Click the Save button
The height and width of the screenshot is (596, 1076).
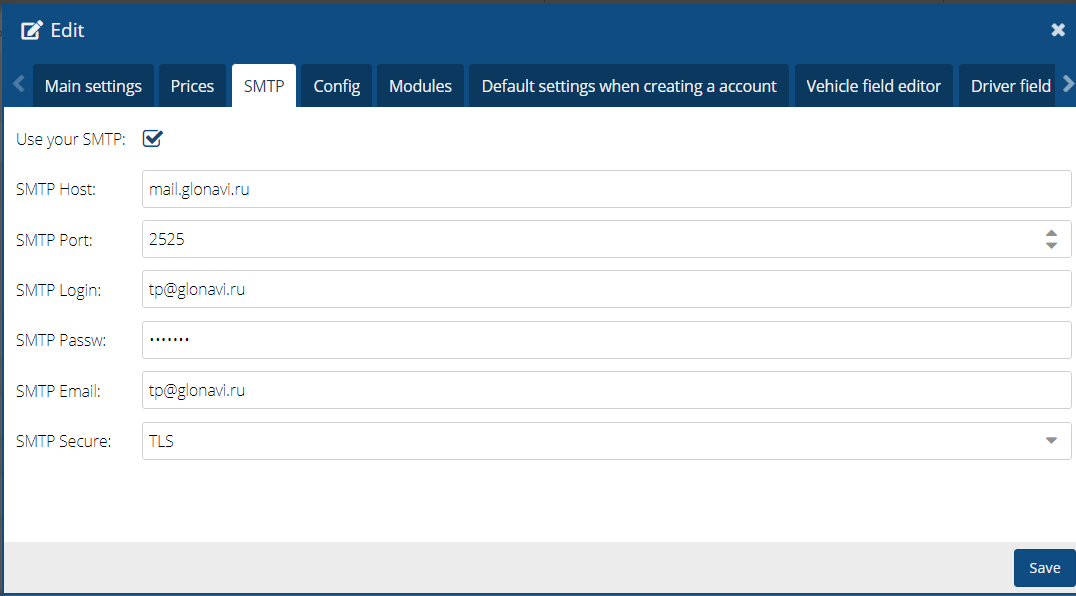pos(1044,568)
